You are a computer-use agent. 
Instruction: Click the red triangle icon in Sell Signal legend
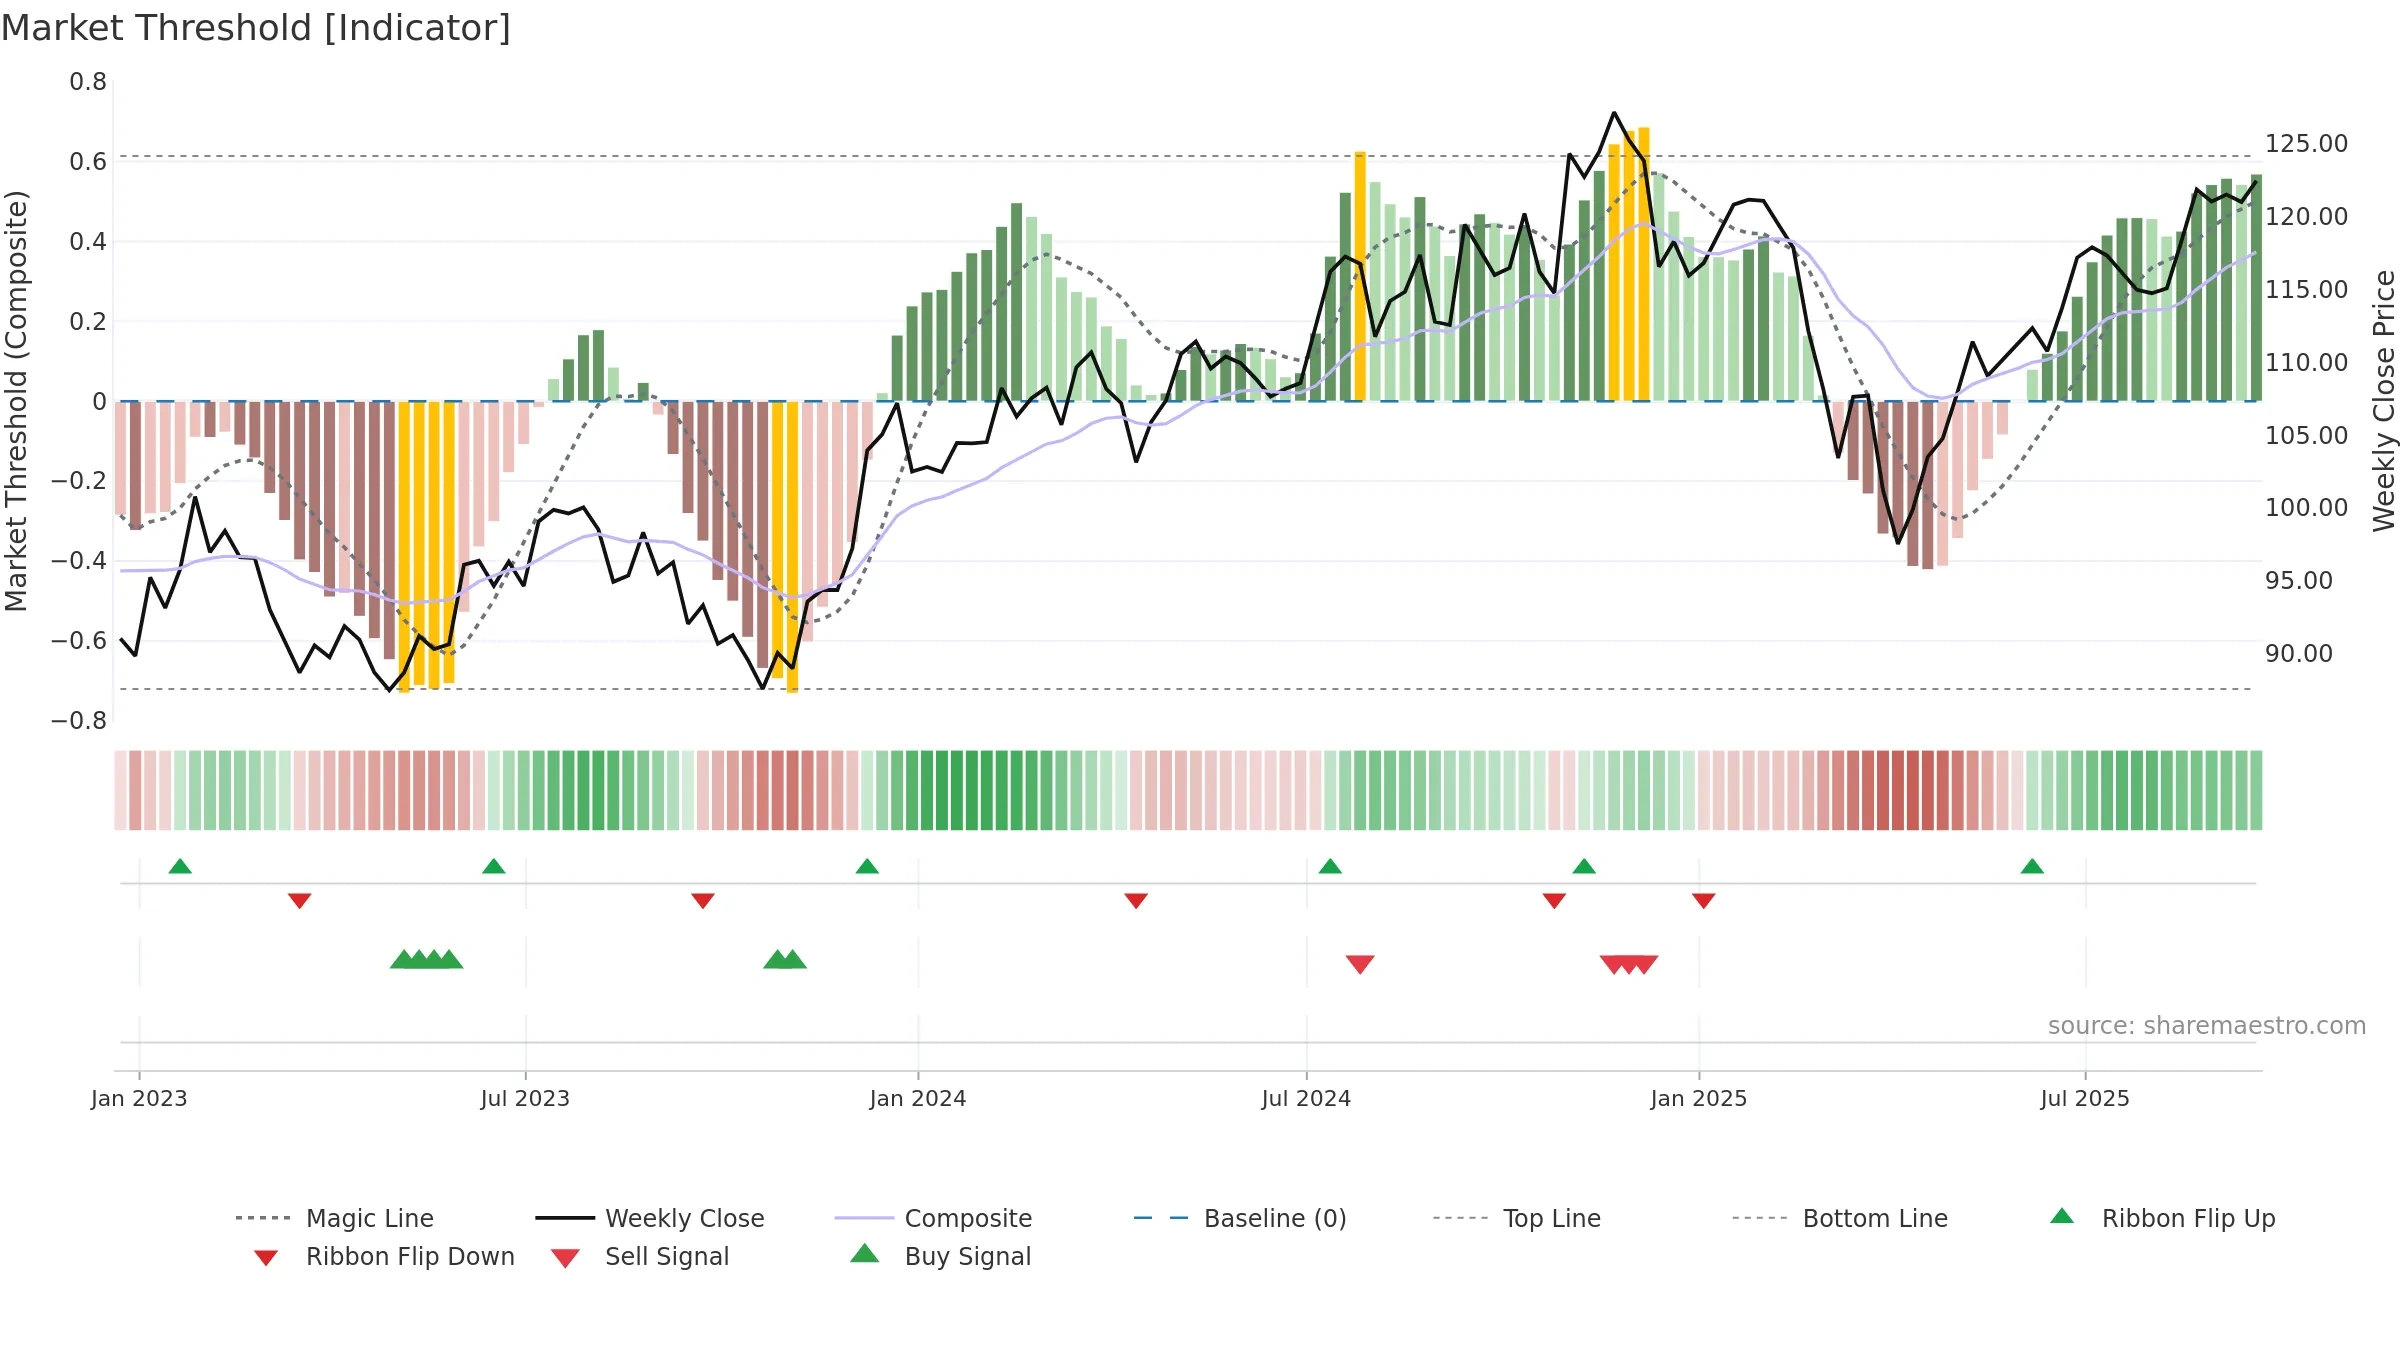coord(565,1258)
